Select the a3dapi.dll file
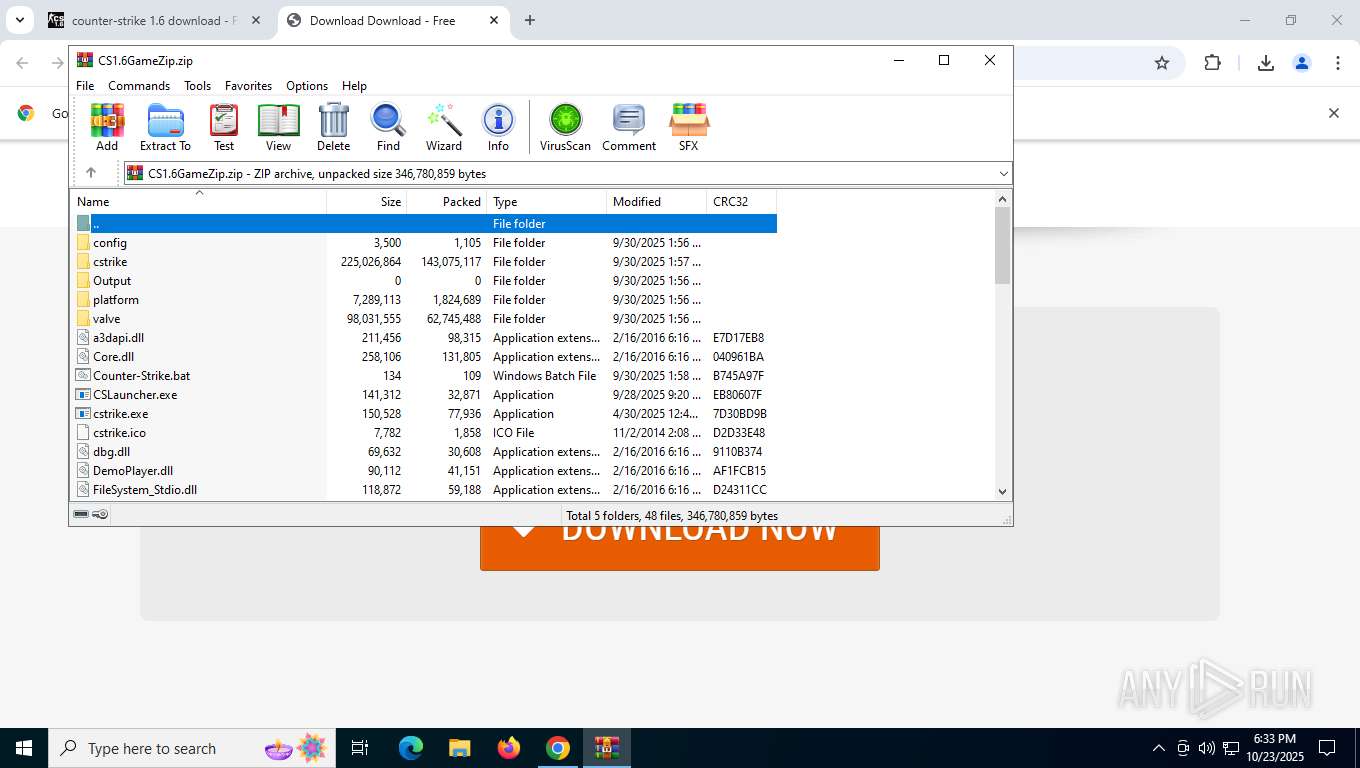 point(424,338)
